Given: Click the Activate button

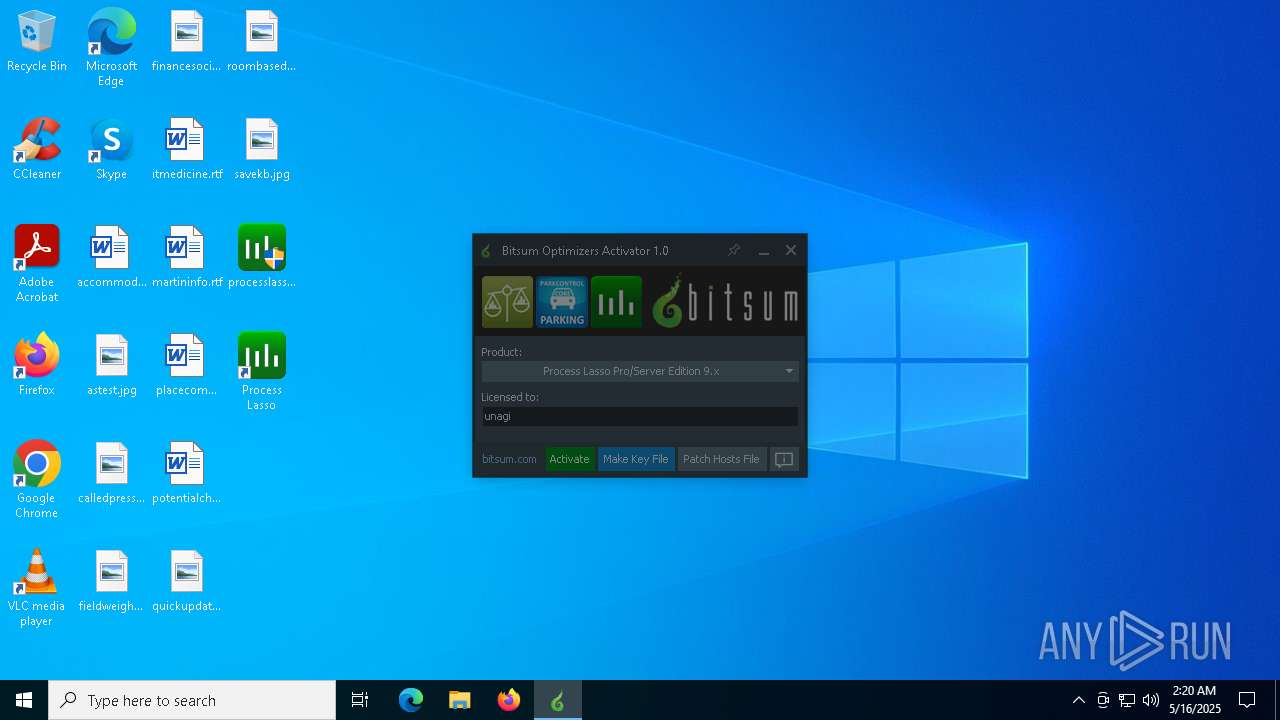Looking at the screenshot, I should pos(569,459).
